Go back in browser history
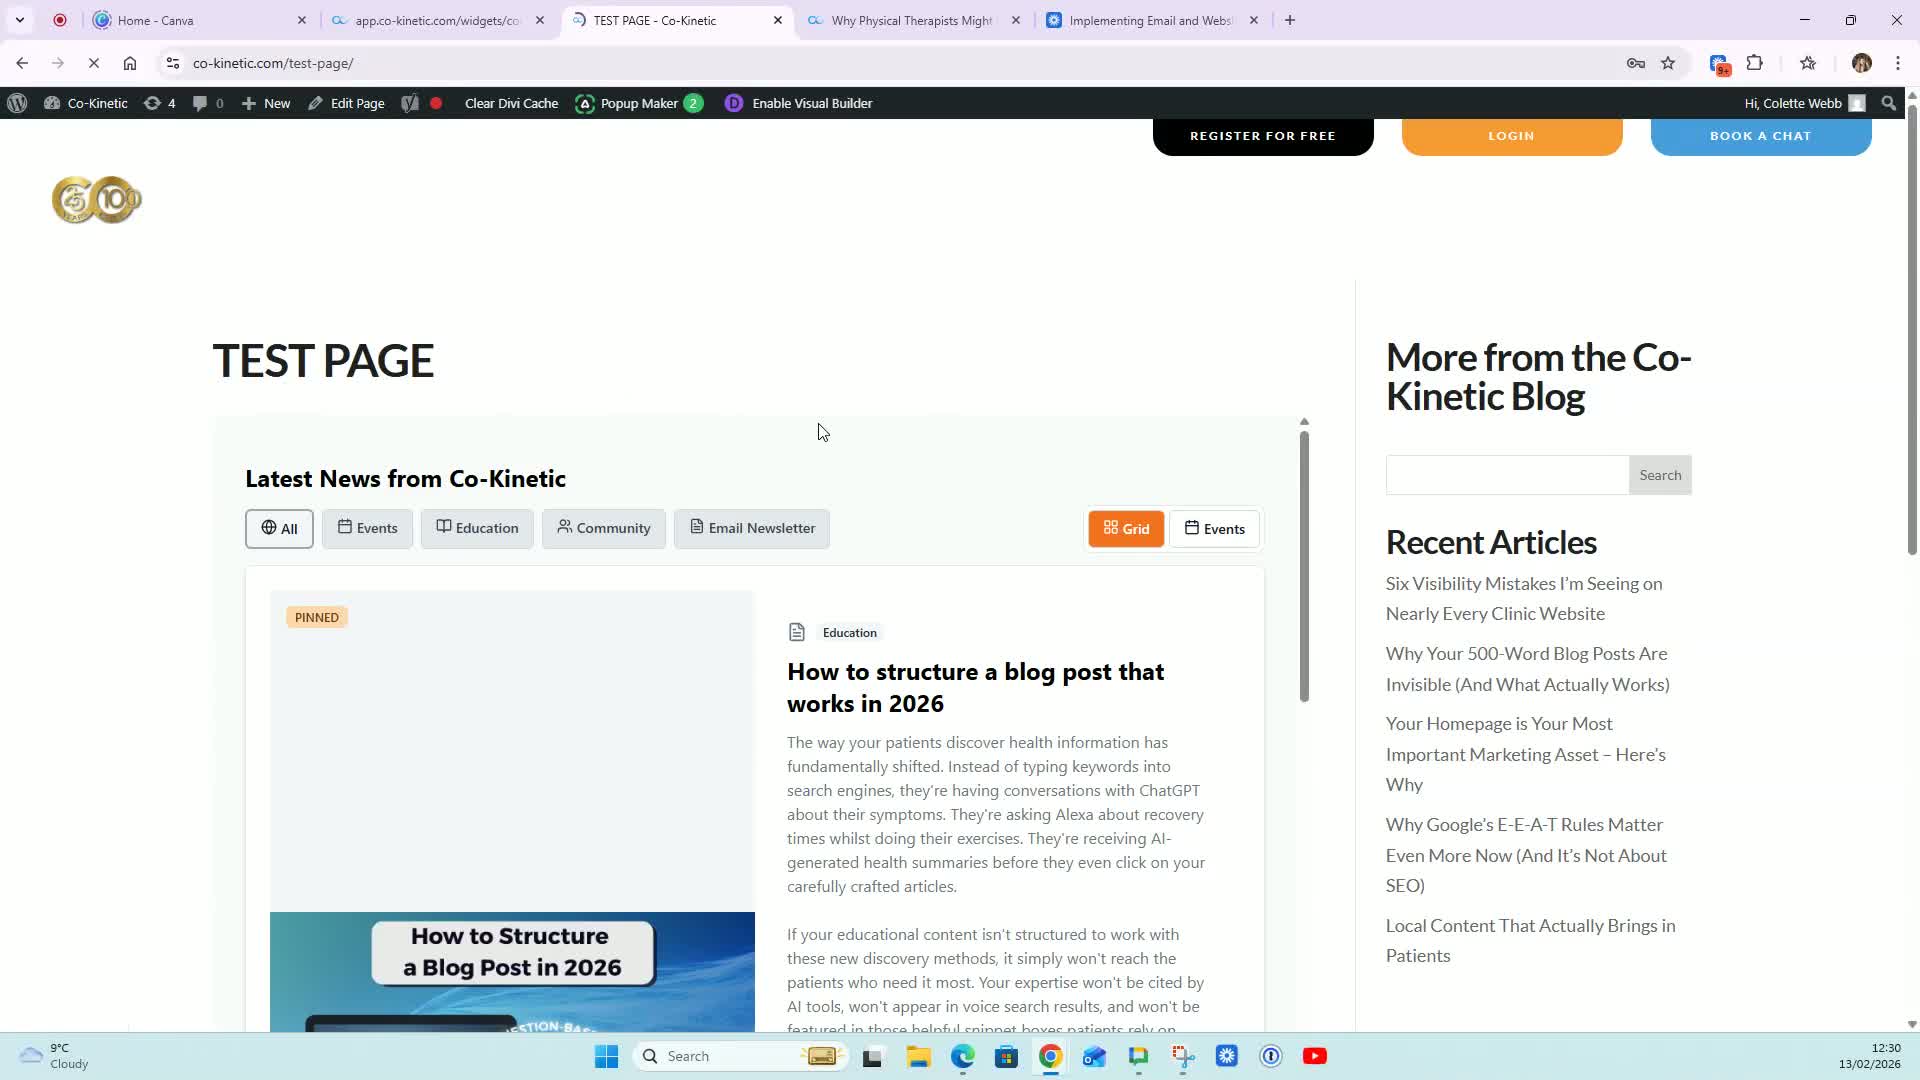Image resolution: width=1920 pixels, height=1080 pixels. point(22,63)
